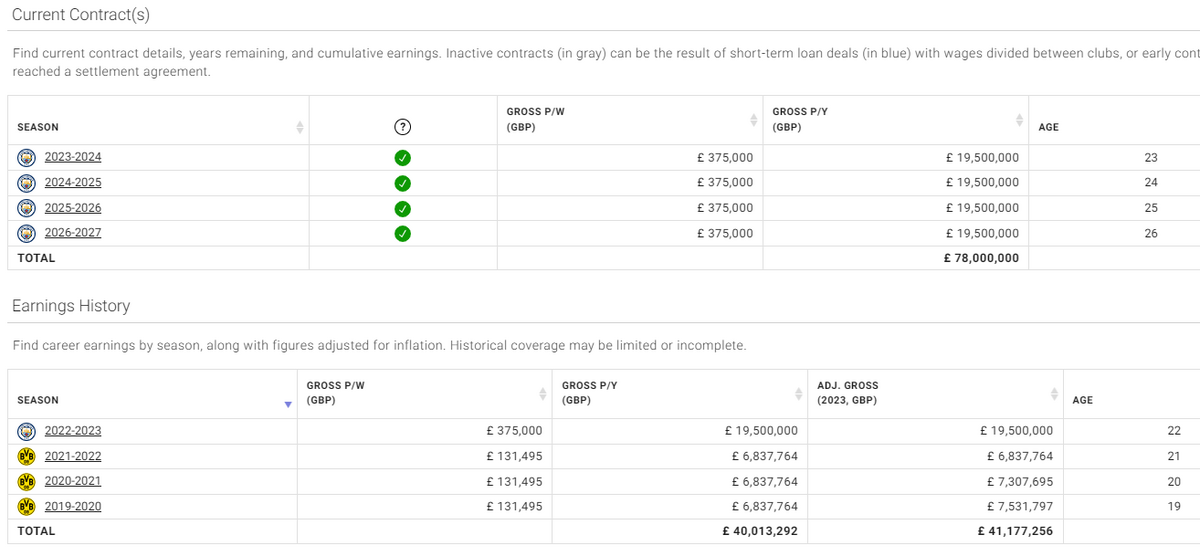Sort earnings history by Gross P/W arrows
1200x556 pixels.
tap(541, 392)
